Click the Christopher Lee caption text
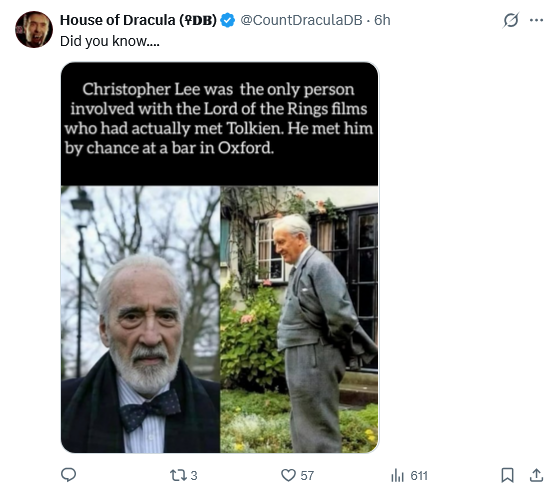The height and width of the screenshot is (495, 559). coord(219,118)
